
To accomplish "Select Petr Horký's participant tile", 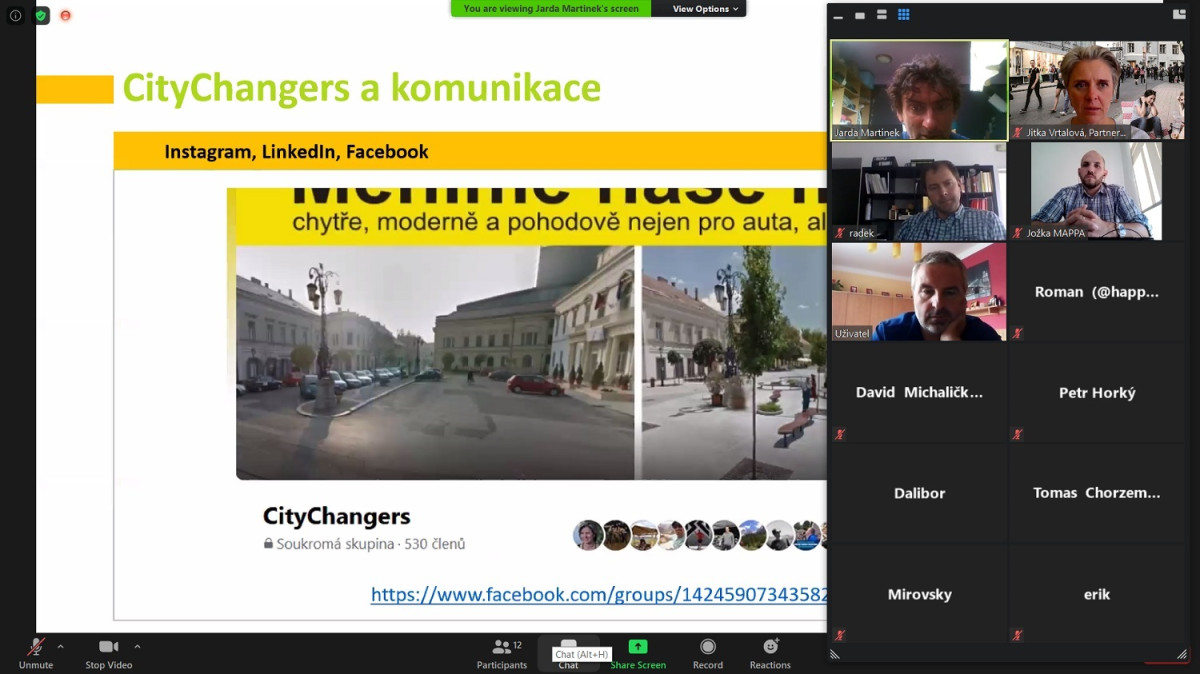I will click(x=1097, y=393).
